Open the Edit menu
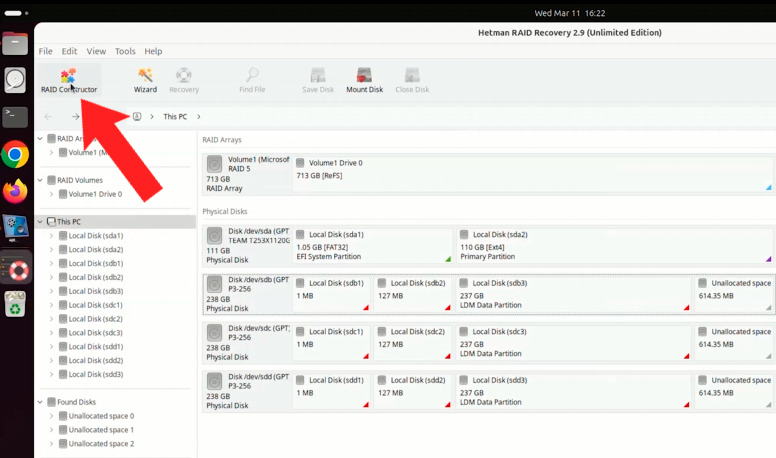 click(69, 51)
